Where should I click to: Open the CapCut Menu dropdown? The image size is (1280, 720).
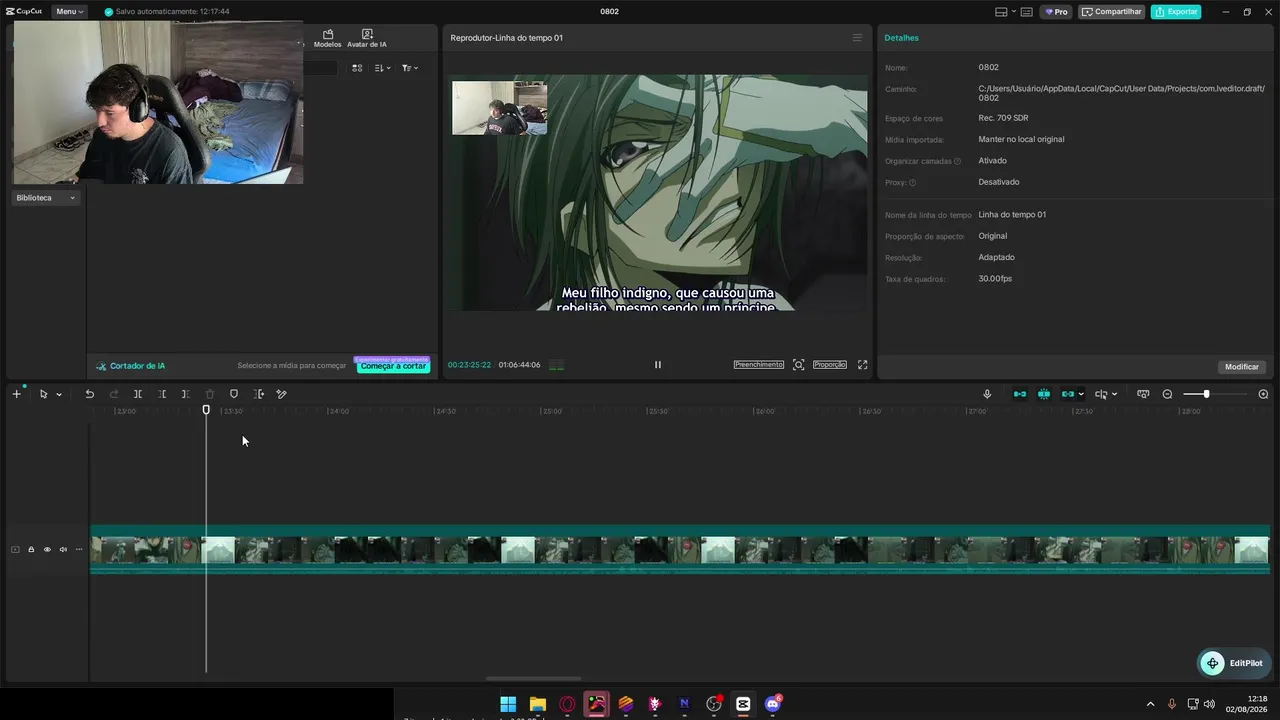pos(69,12)
